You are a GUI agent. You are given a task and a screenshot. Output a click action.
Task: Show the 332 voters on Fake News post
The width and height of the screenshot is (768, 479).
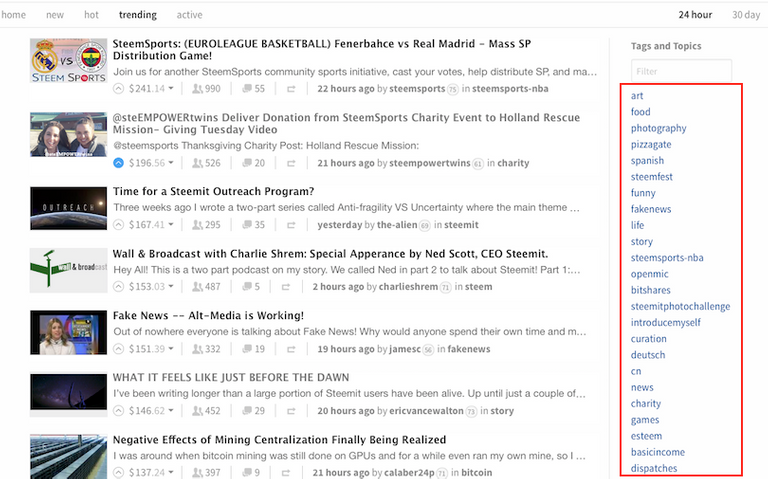[x=206, y=349]
